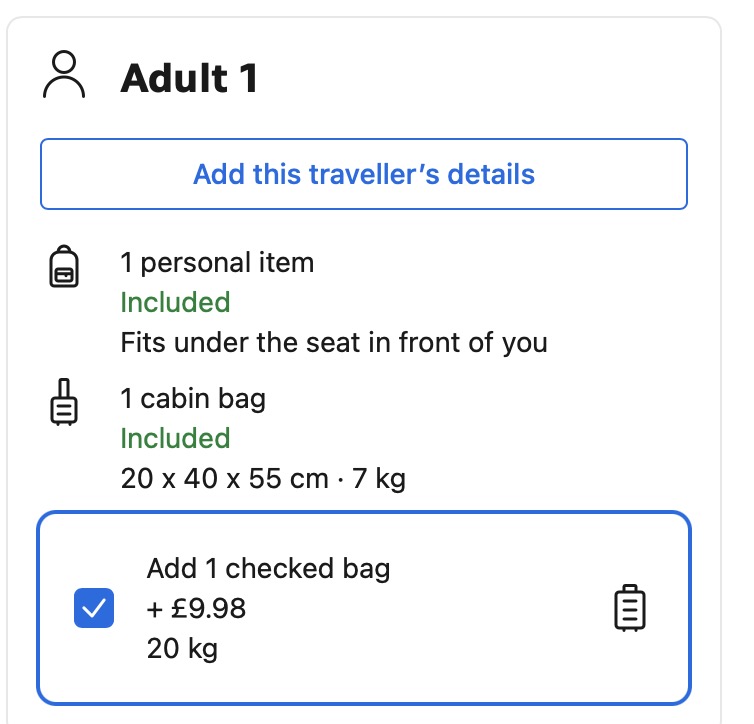The height and width of the screenshot is (724, 754).
Task: Click blank area right of Adult 1 heading
Action: pyautogui.click(x=480, y=78)
